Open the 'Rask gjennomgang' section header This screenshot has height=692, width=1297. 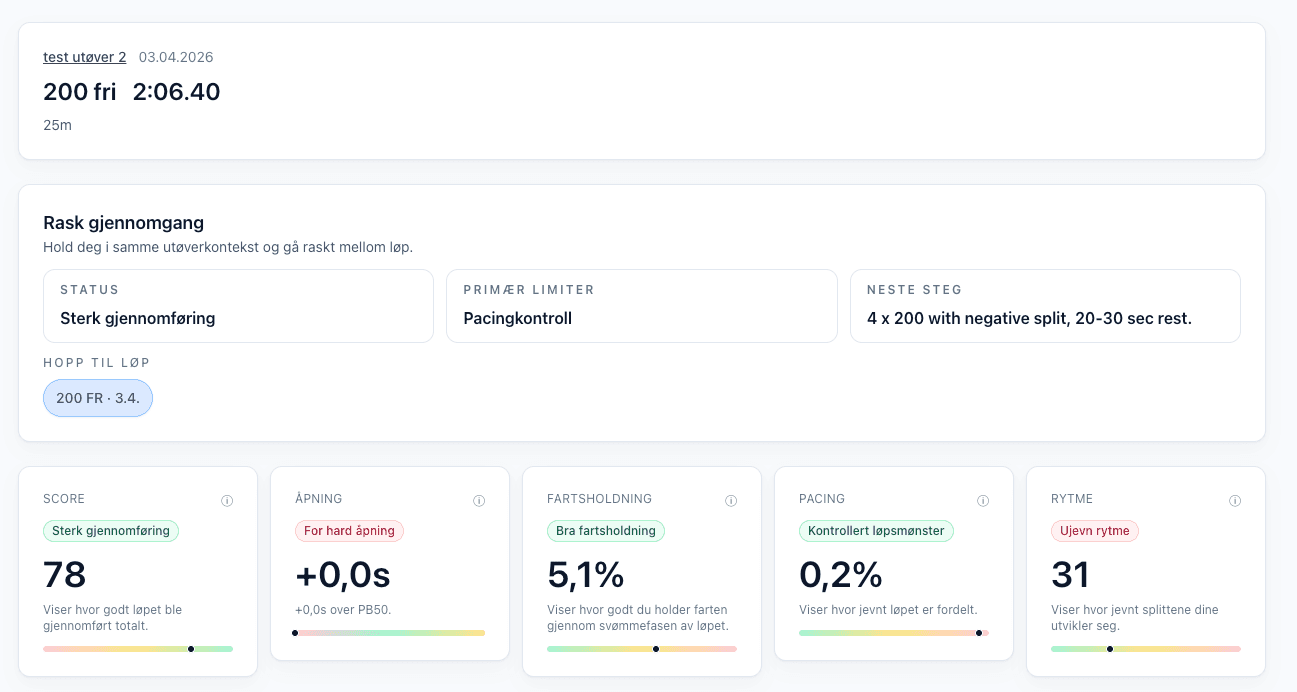(x=123, y=223)
